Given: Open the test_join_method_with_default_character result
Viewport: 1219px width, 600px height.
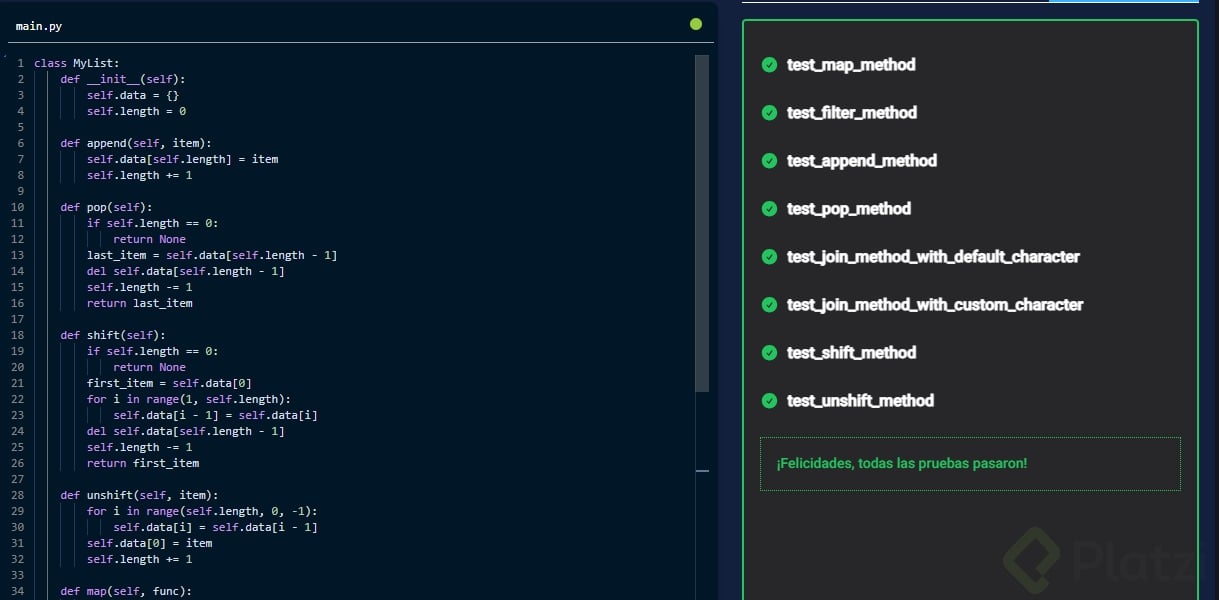Looking at the screenshot, I should point(932,257).
